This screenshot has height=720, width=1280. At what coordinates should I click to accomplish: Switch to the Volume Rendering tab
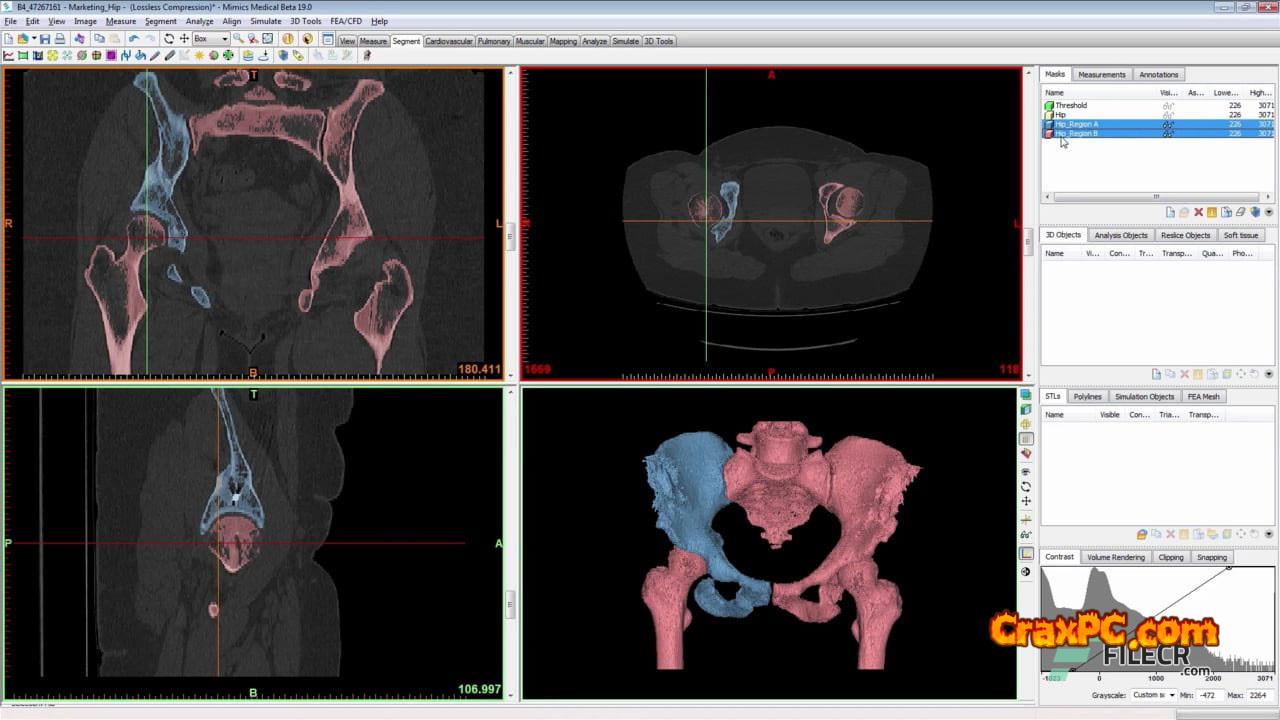pyautogui.click(x=1115, y=557)
